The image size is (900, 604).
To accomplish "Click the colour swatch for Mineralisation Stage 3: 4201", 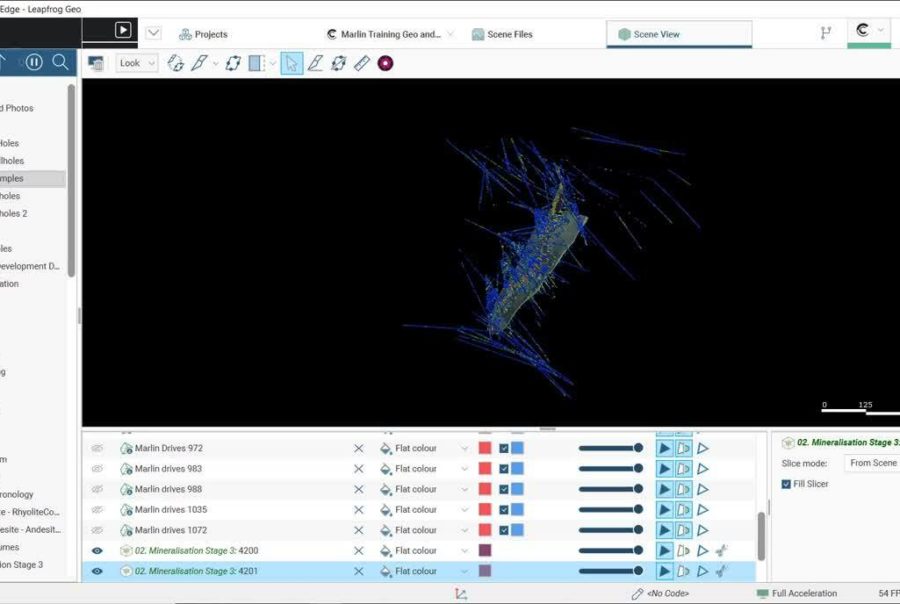I will 483,571.
